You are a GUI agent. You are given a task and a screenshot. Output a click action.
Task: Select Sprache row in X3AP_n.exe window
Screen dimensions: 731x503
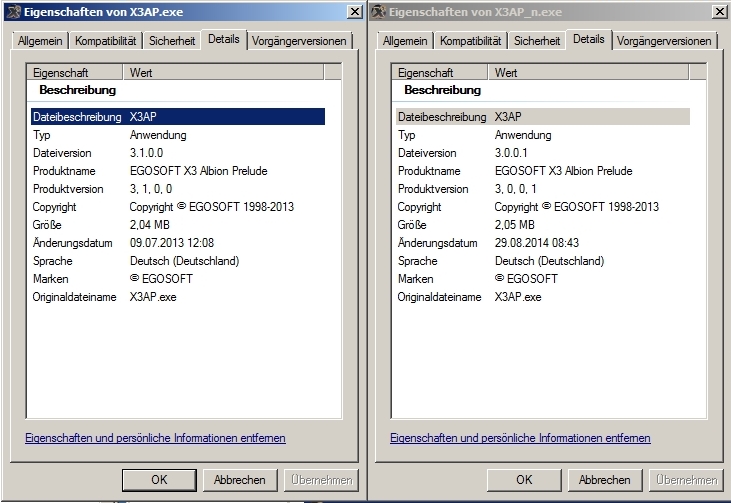click(x=543, y=261)
